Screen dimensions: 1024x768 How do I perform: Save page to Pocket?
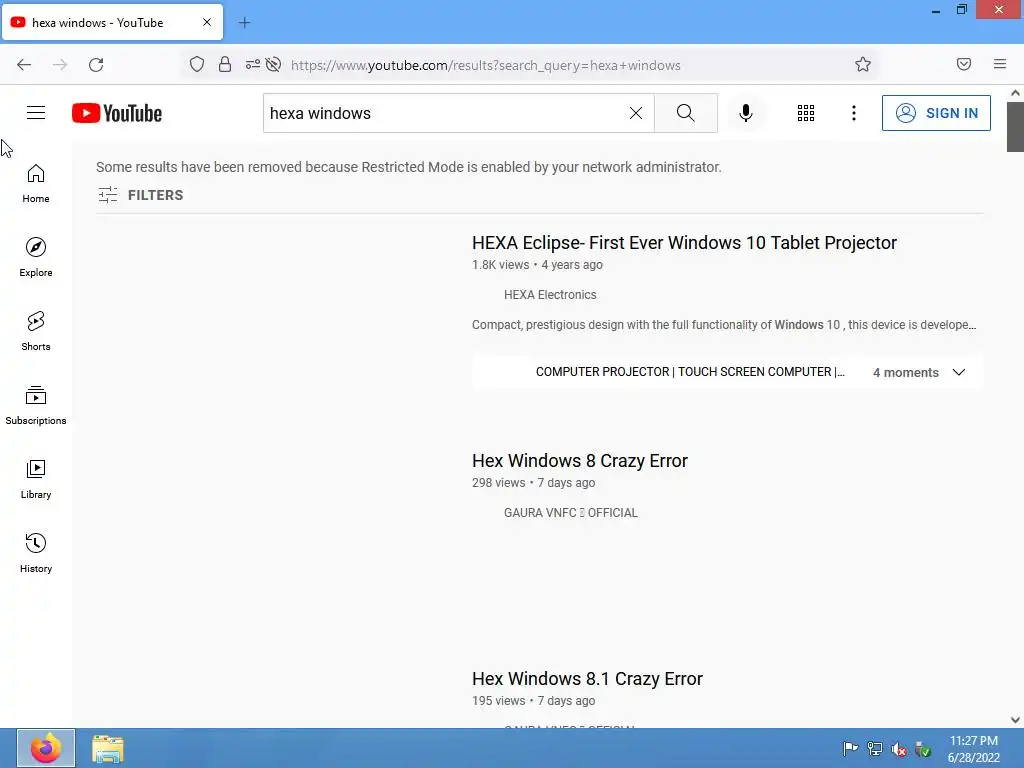point(964,64)
